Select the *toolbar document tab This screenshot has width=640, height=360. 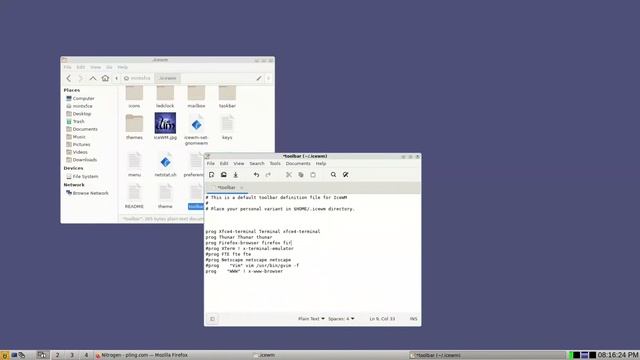pos(226,187)
